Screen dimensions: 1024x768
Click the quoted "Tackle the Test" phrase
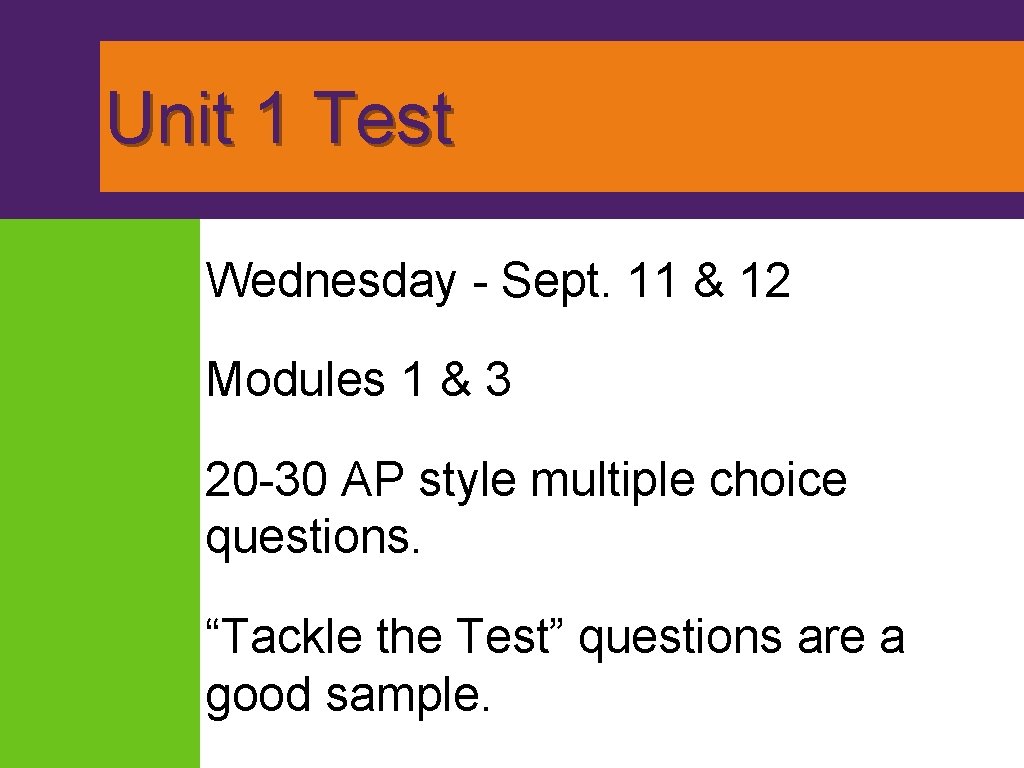click(386, 636)
